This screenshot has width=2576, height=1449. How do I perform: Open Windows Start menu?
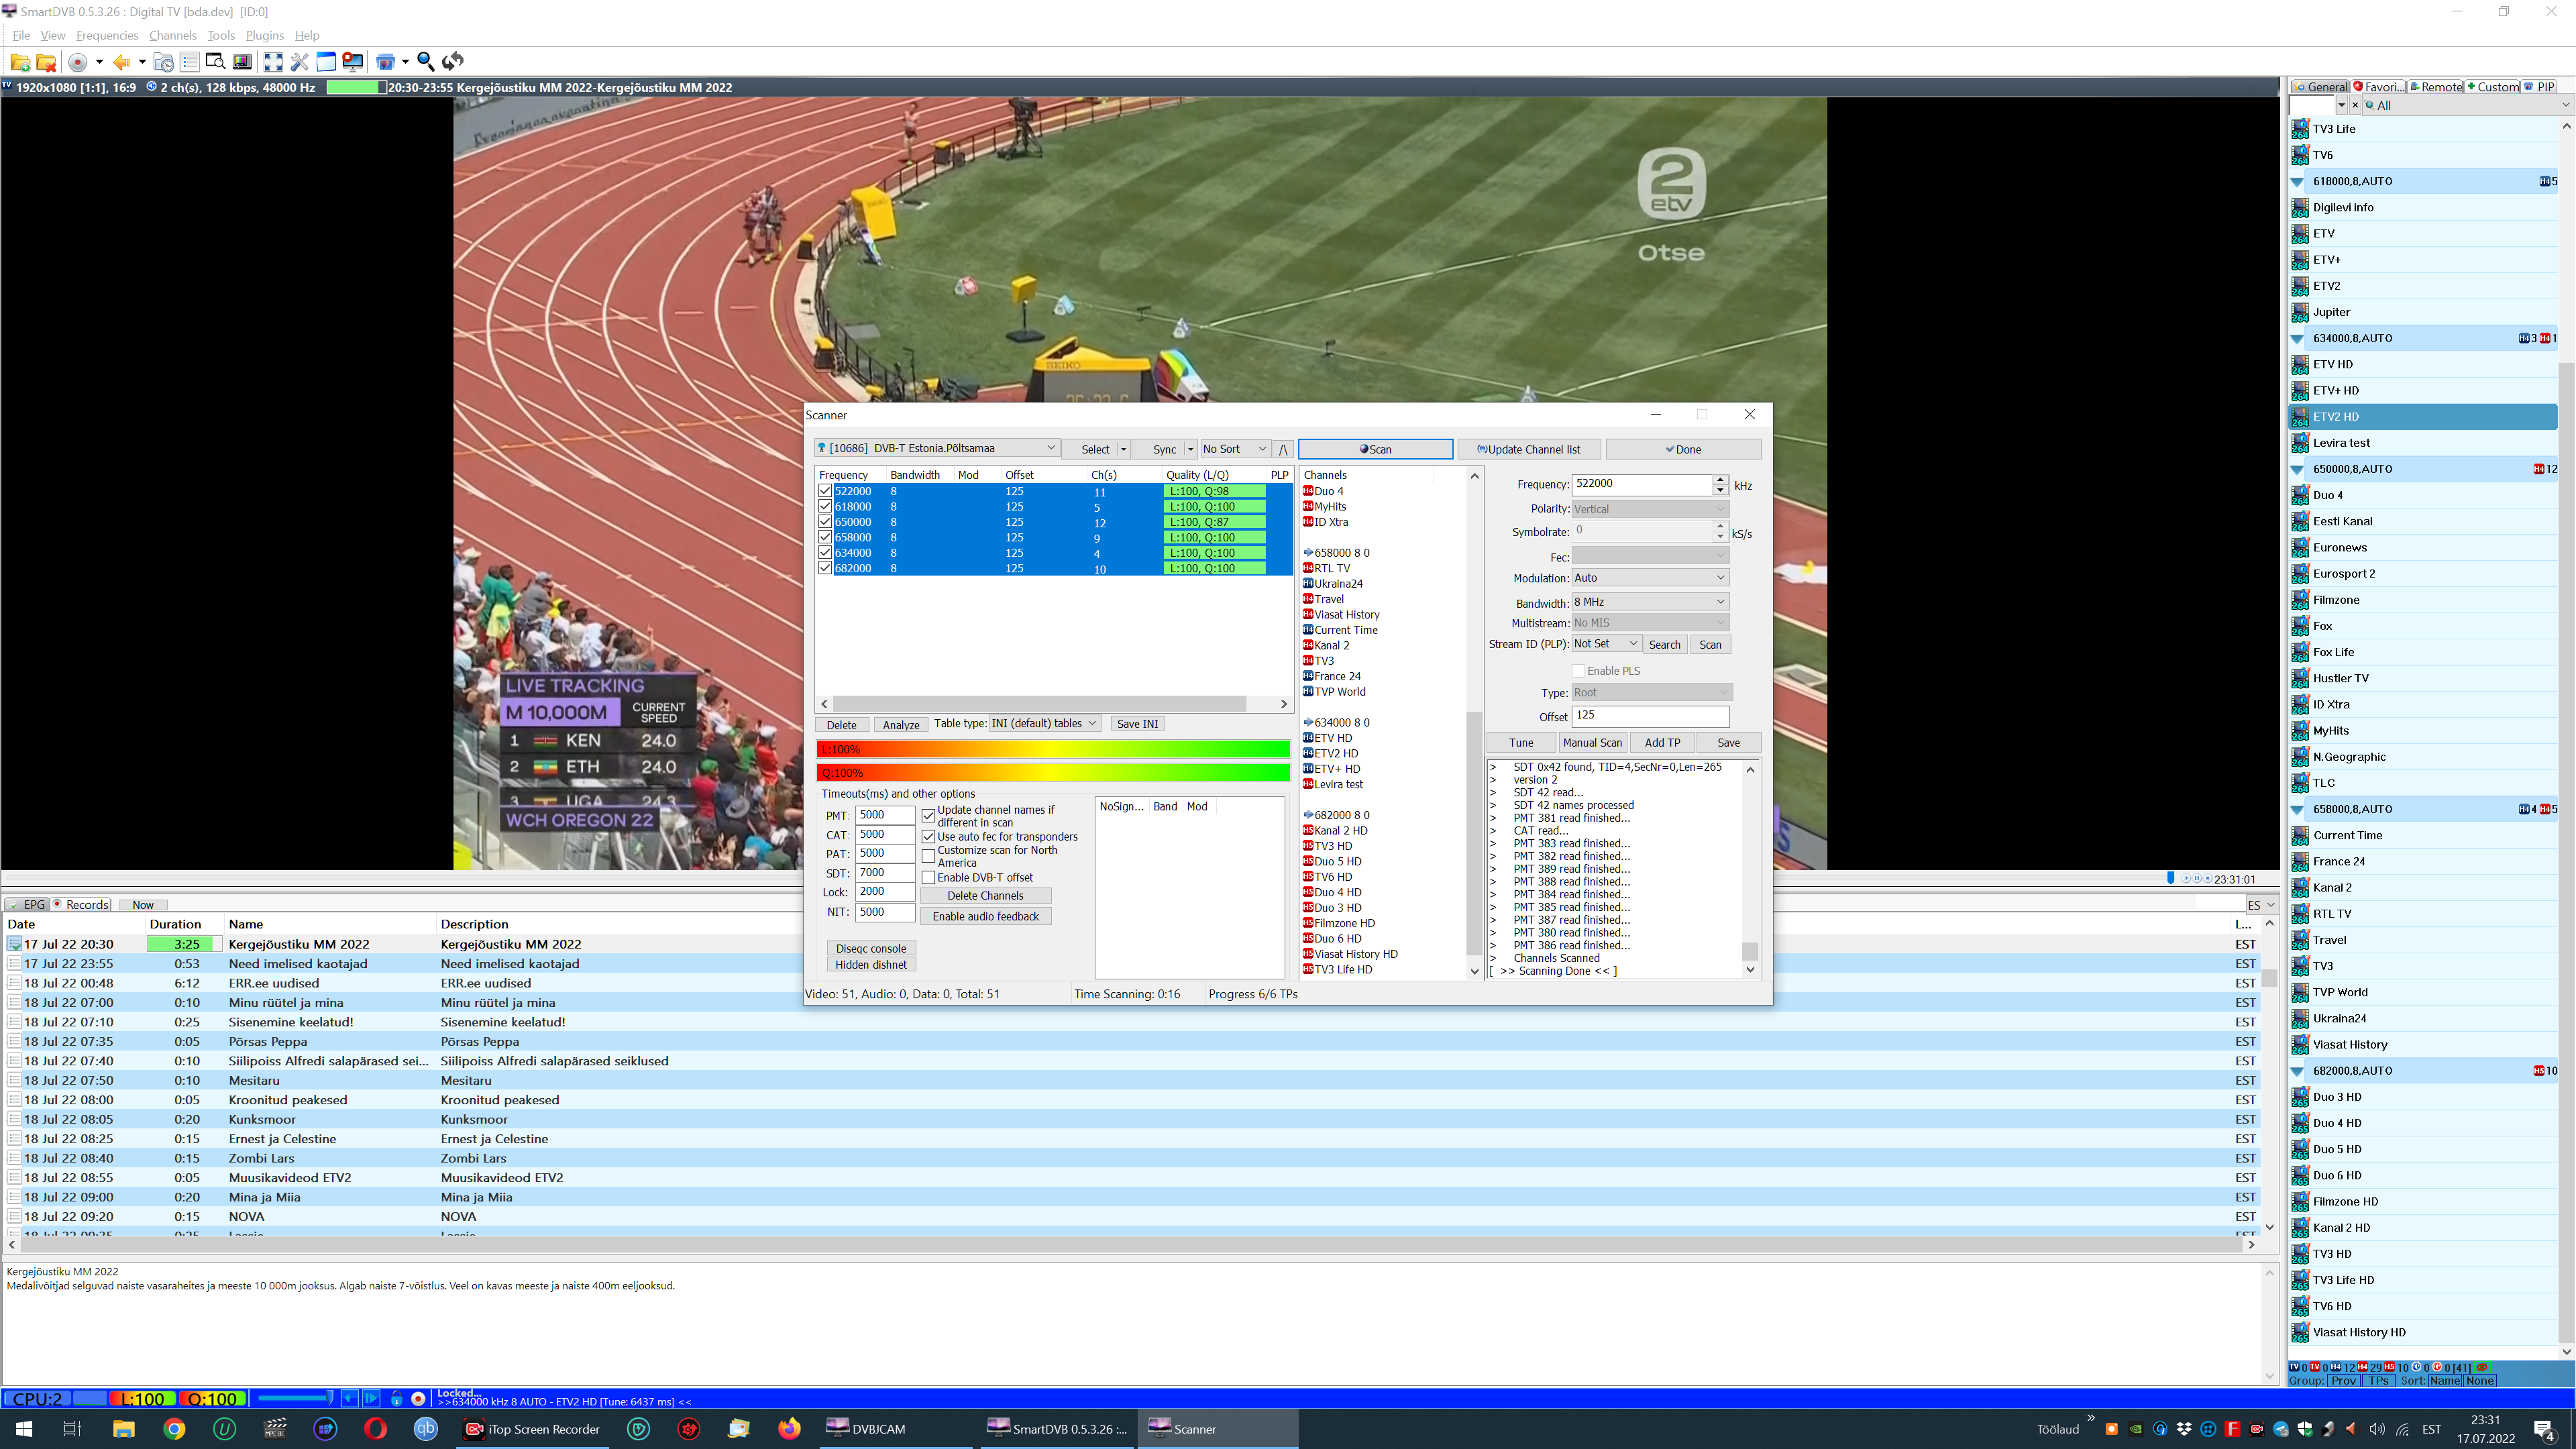click(x=24, y=1429)
